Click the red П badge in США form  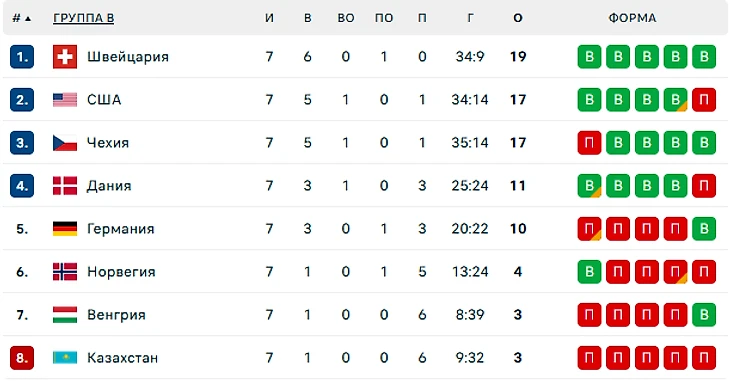click(x=704, y=100)
